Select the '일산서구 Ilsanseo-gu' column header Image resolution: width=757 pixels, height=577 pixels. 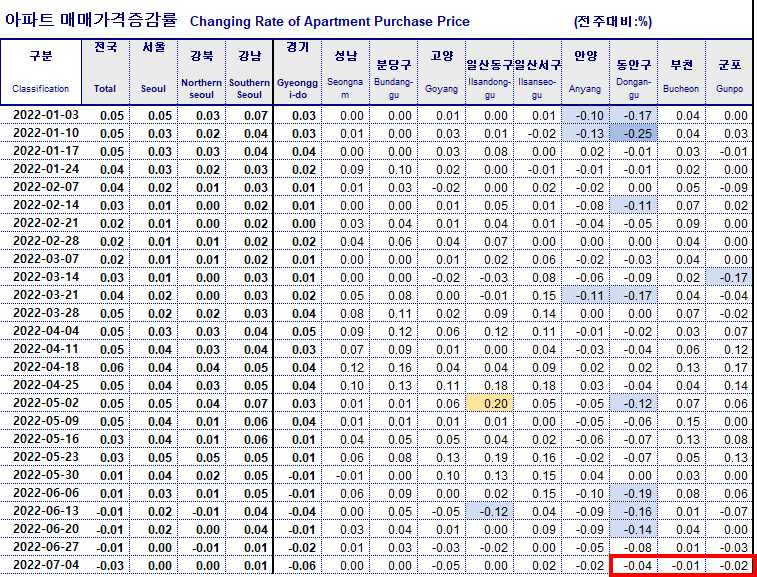537,72
